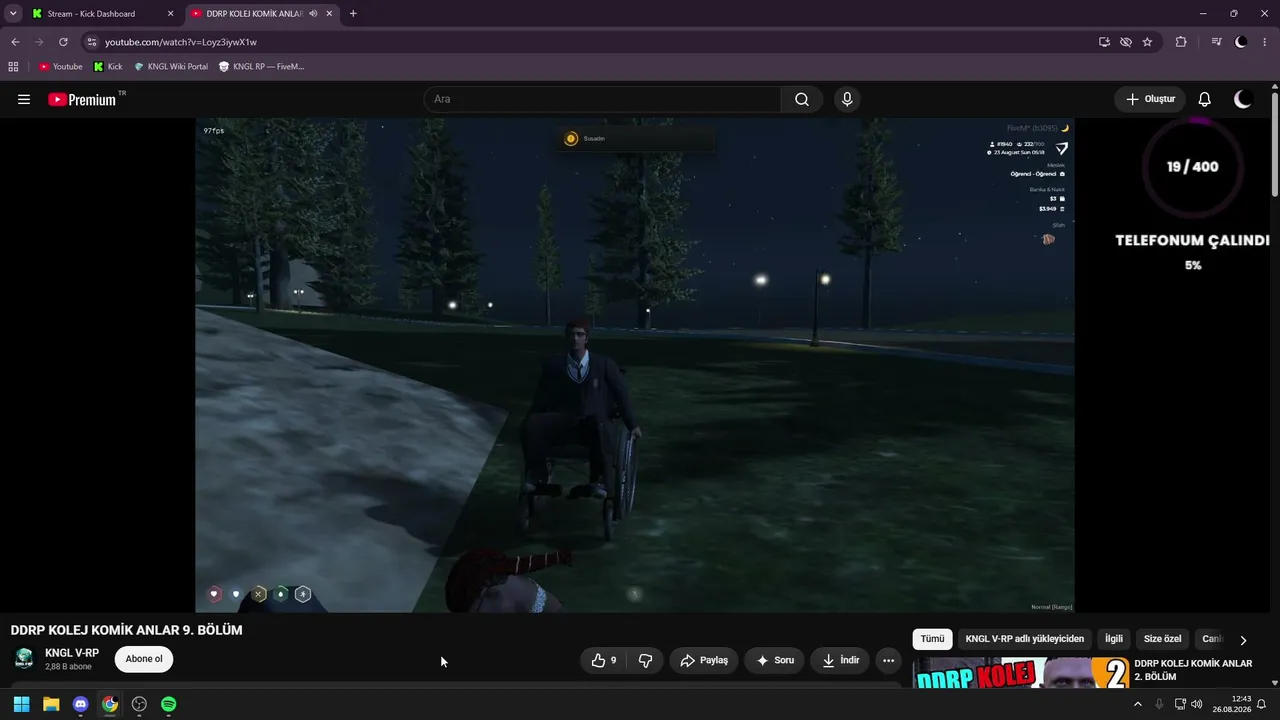Dislike the video with thumbs down

(645, 660)
